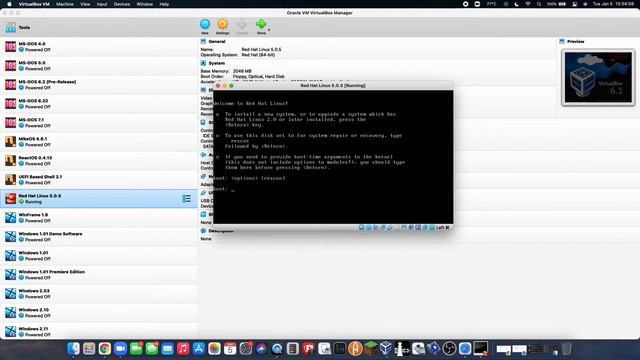Click the New virtual machine toolbar icon
This screenshot has width=640, height=360.
205,24
